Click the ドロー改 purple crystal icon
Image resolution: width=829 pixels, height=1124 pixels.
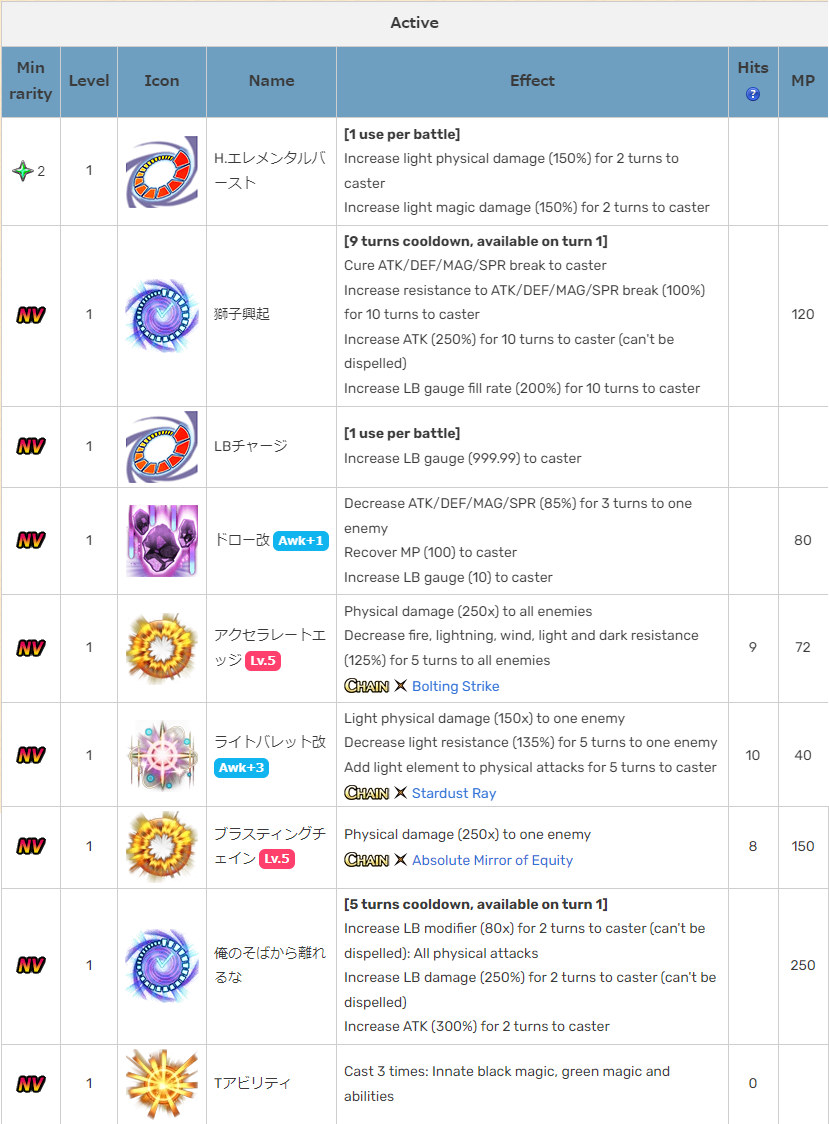click(x=162, y=540)
